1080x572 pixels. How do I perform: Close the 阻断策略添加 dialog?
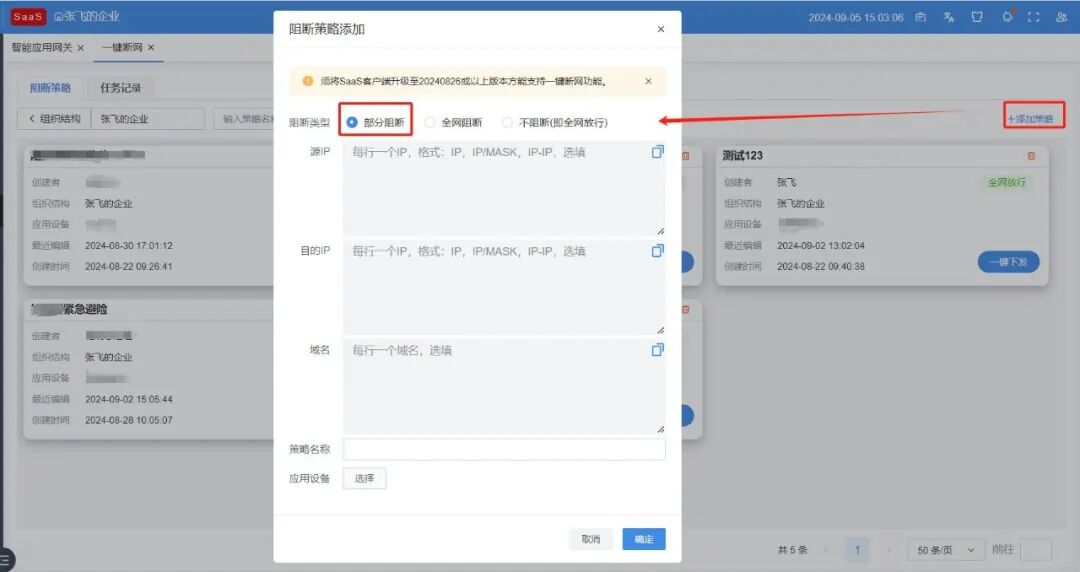[x=661, y=29]
